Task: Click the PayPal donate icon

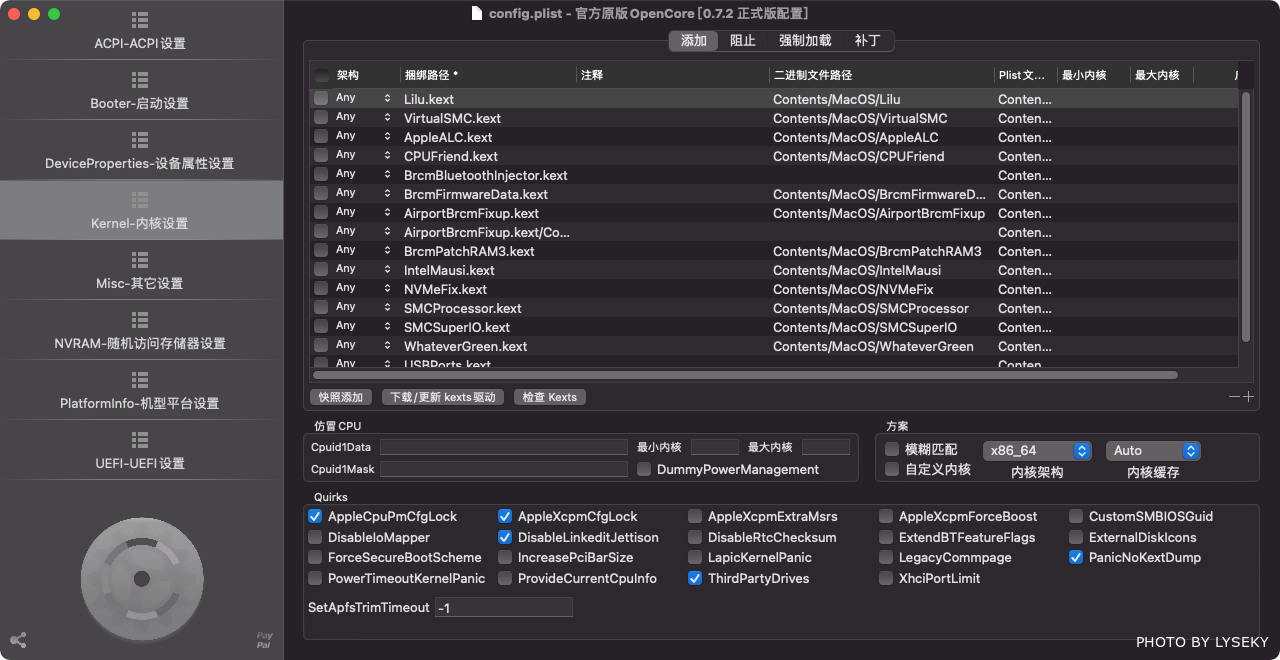Action: pyautogui.click(x=264, y=641)
